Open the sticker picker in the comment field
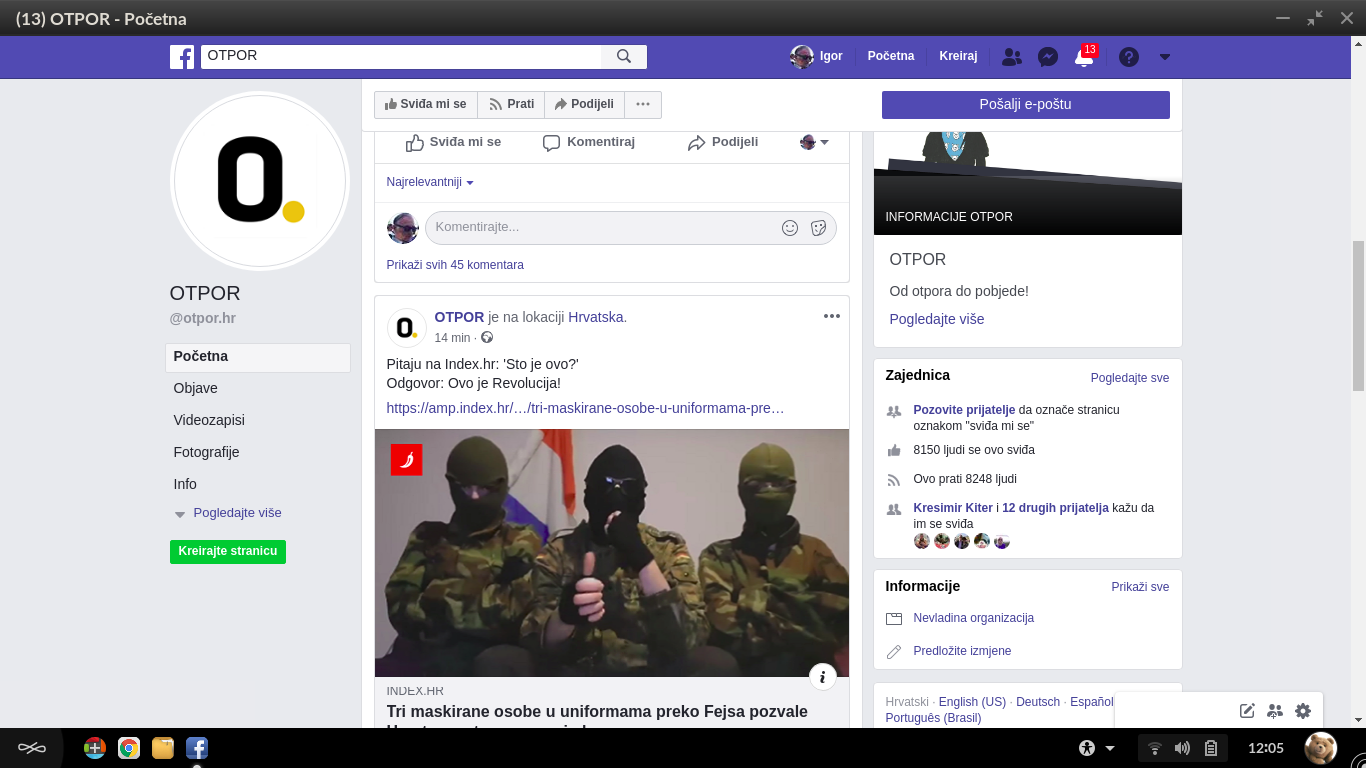 click(x=818, y=227)
